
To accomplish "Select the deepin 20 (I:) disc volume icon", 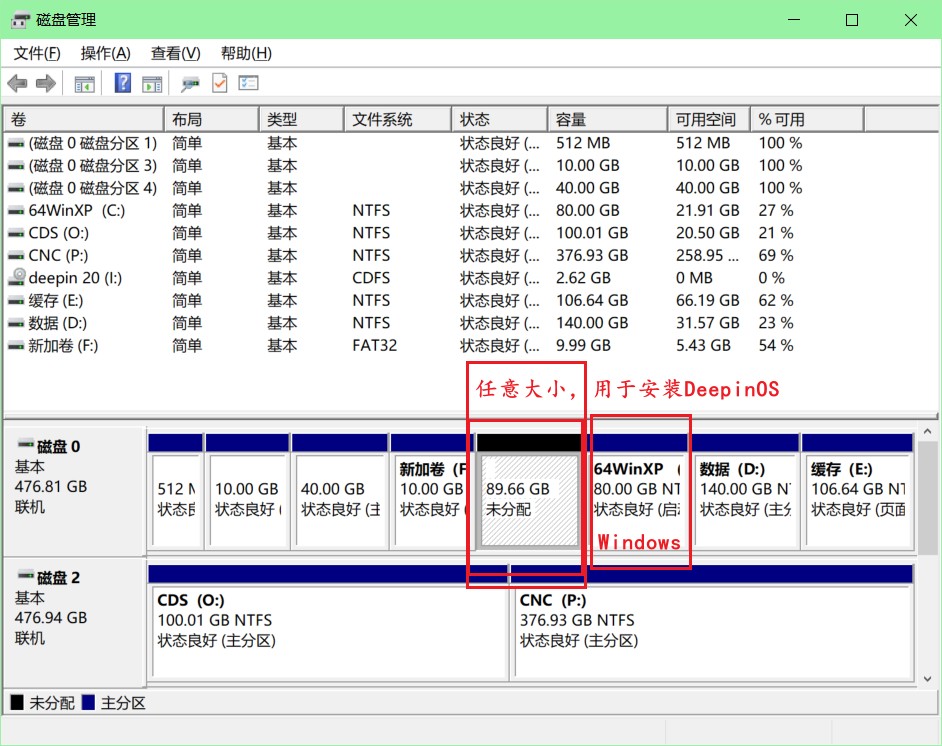I will (x=17, y=278).
